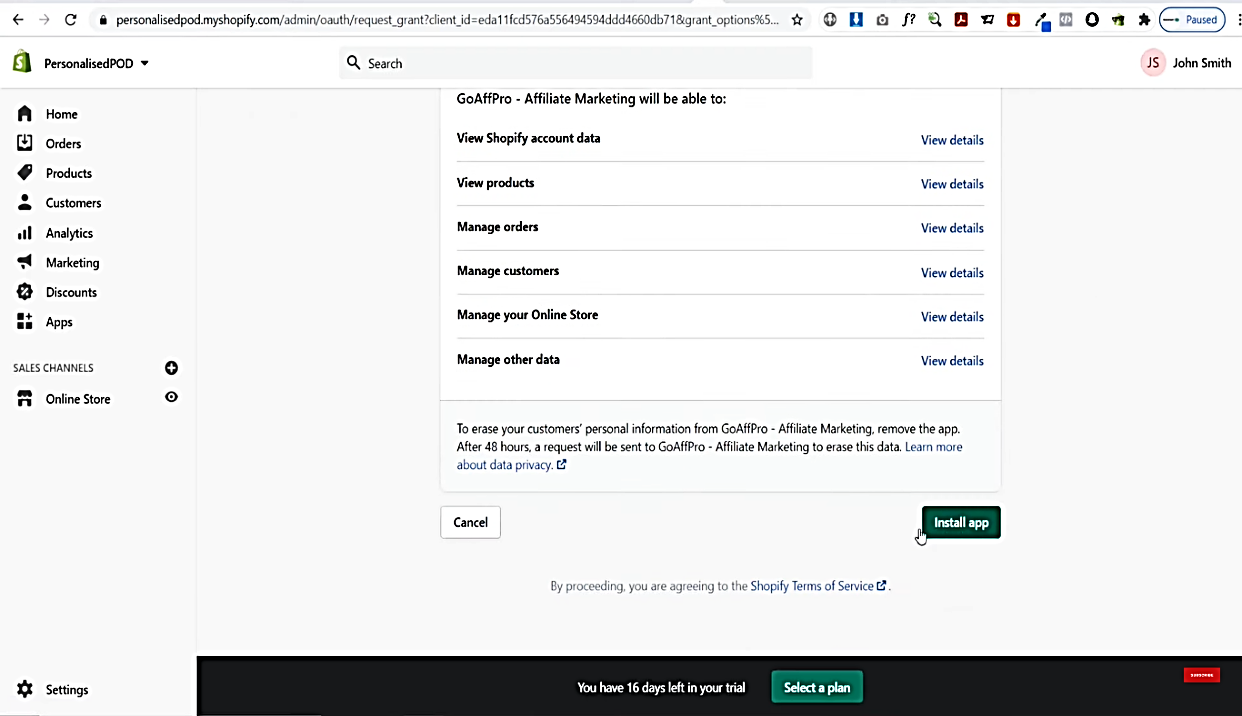Select 'View Shopify account data' text
Viewport: 1242px width, 716px height.
(528, 138)
